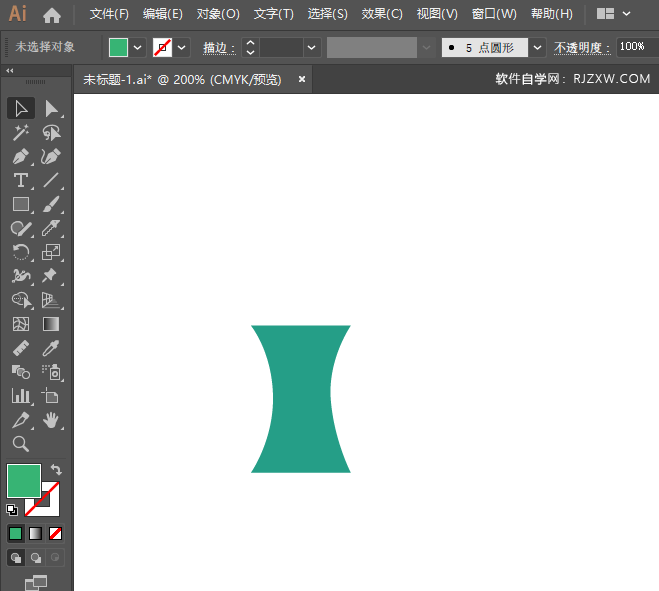Viewport: 659px width, 591px height.
Task: Pick the Pen tool
Action: coord(20,157)
